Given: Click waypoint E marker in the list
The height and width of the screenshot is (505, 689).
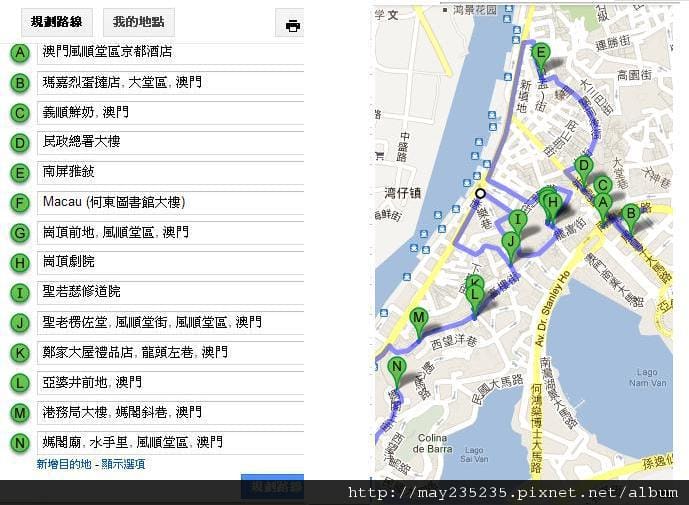Looking at the screenshot, I should click(x=20, y=173).
